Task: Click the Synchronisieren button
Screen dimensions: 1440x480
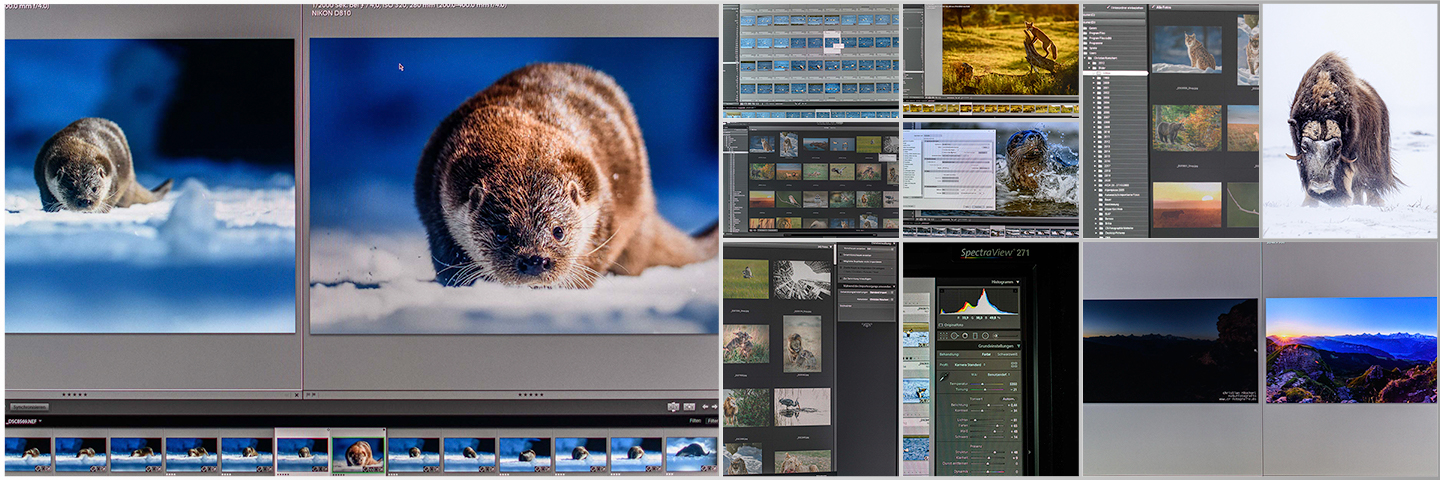Action: (x=29, y=407)
